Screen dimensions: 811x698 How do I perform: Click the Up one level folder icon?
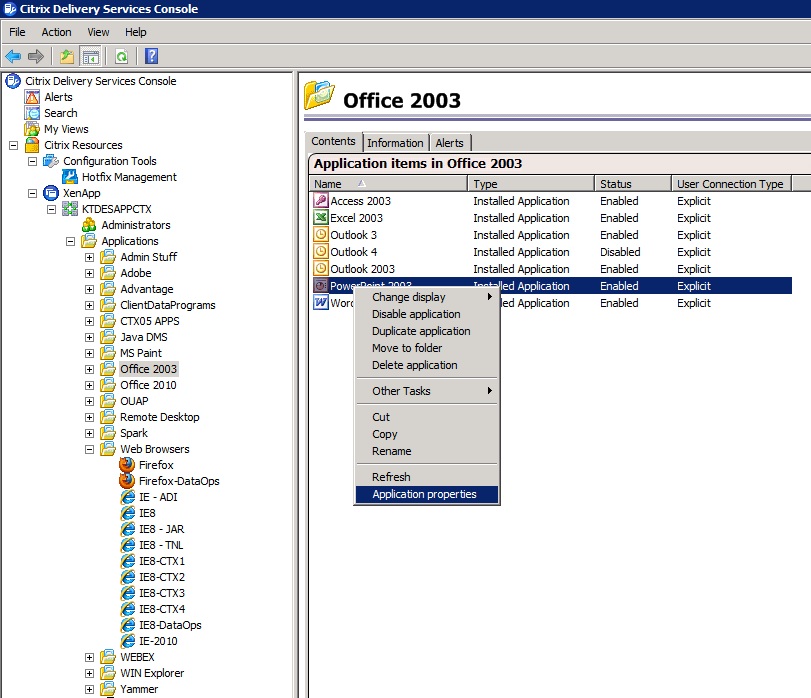click(67, 57)
